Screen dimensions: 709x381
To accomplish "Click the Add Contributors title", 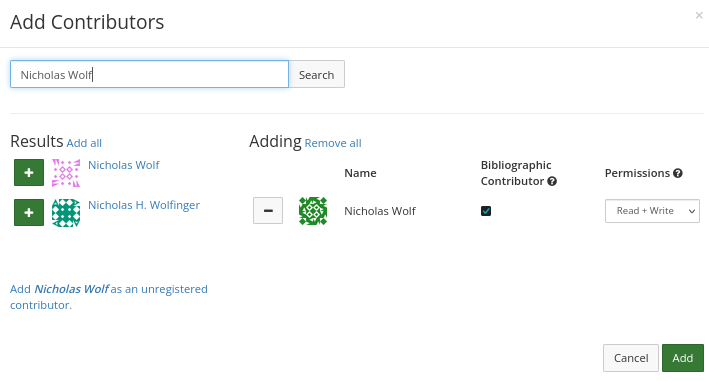I will point(87,22).
